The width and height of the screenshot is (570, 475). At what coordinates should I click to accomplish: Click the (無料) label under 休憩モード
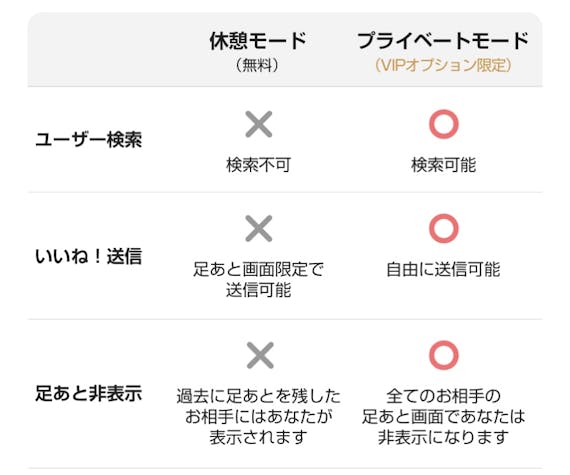257,65
